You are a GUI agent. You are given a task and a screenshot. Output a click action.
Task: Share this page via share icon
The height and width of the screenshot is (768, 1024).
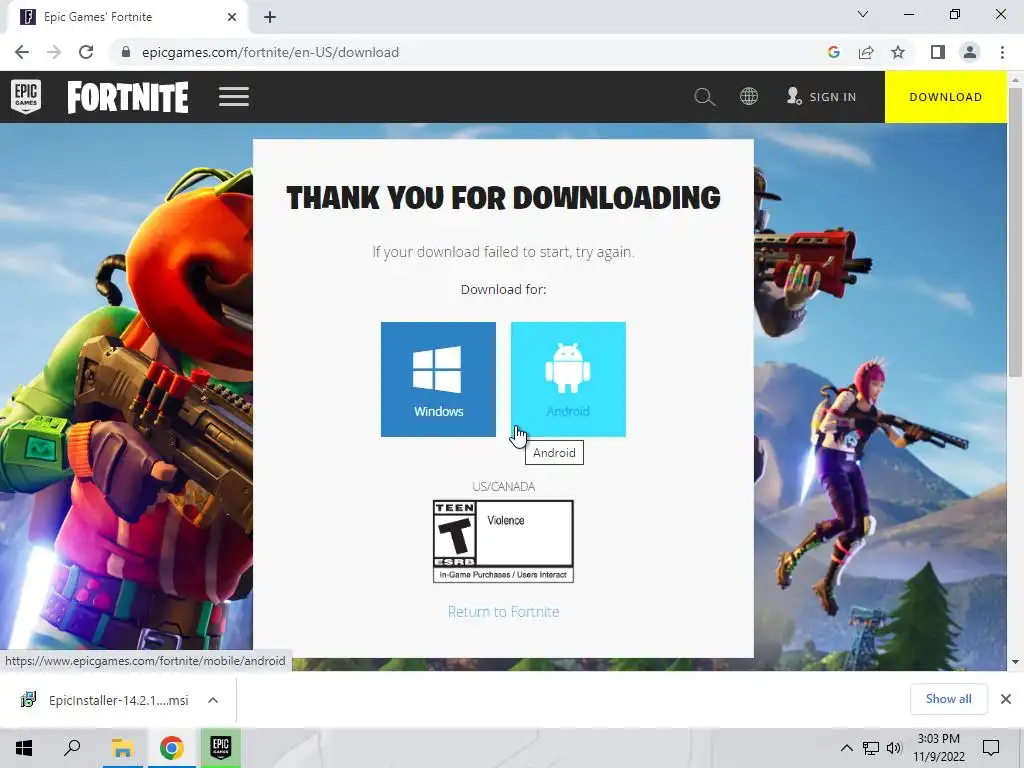(866, 52)
